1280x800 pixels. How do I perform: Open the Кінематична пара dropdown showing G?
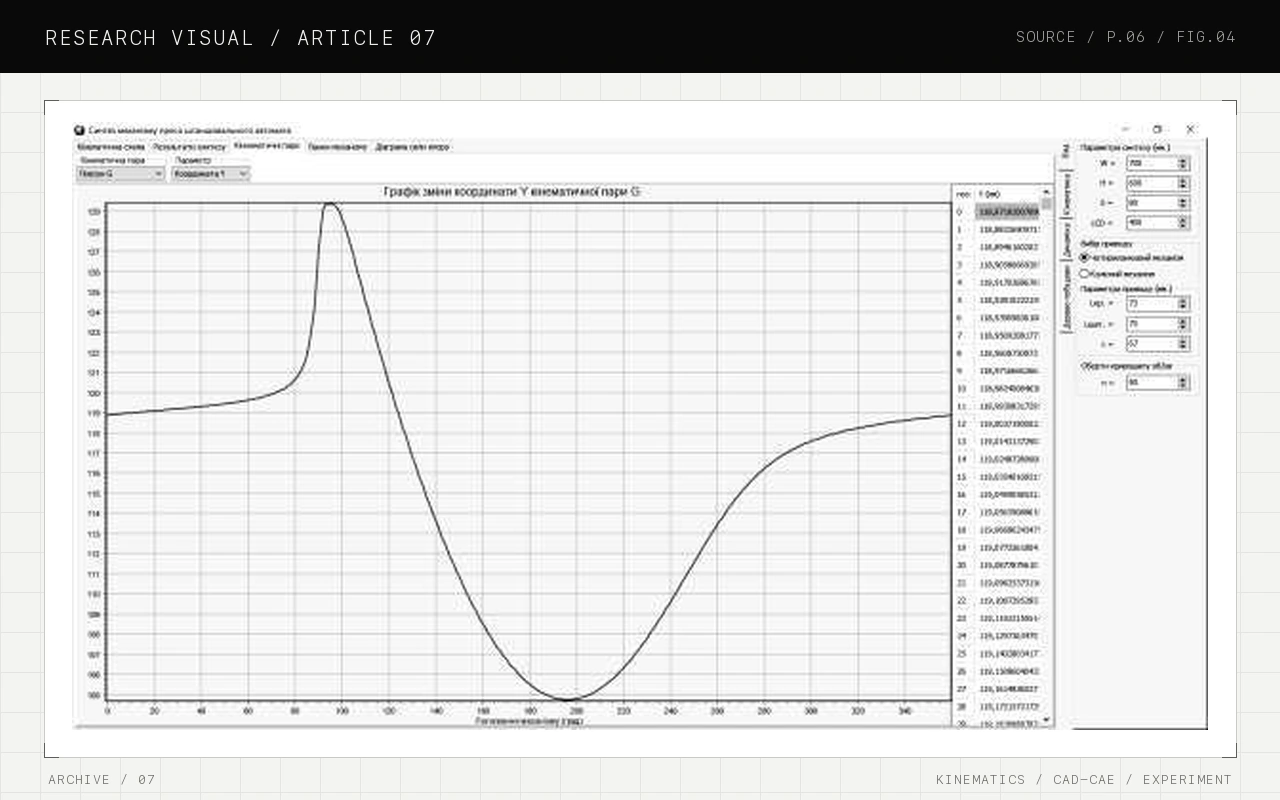coord(121,174)
